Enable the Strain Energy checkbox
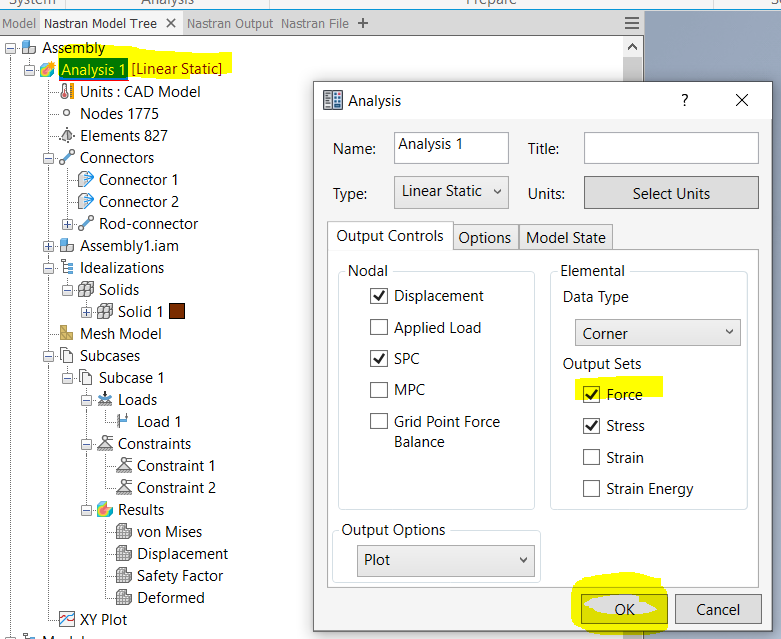The height and width of the screenshot is (639, 781). 591,489
